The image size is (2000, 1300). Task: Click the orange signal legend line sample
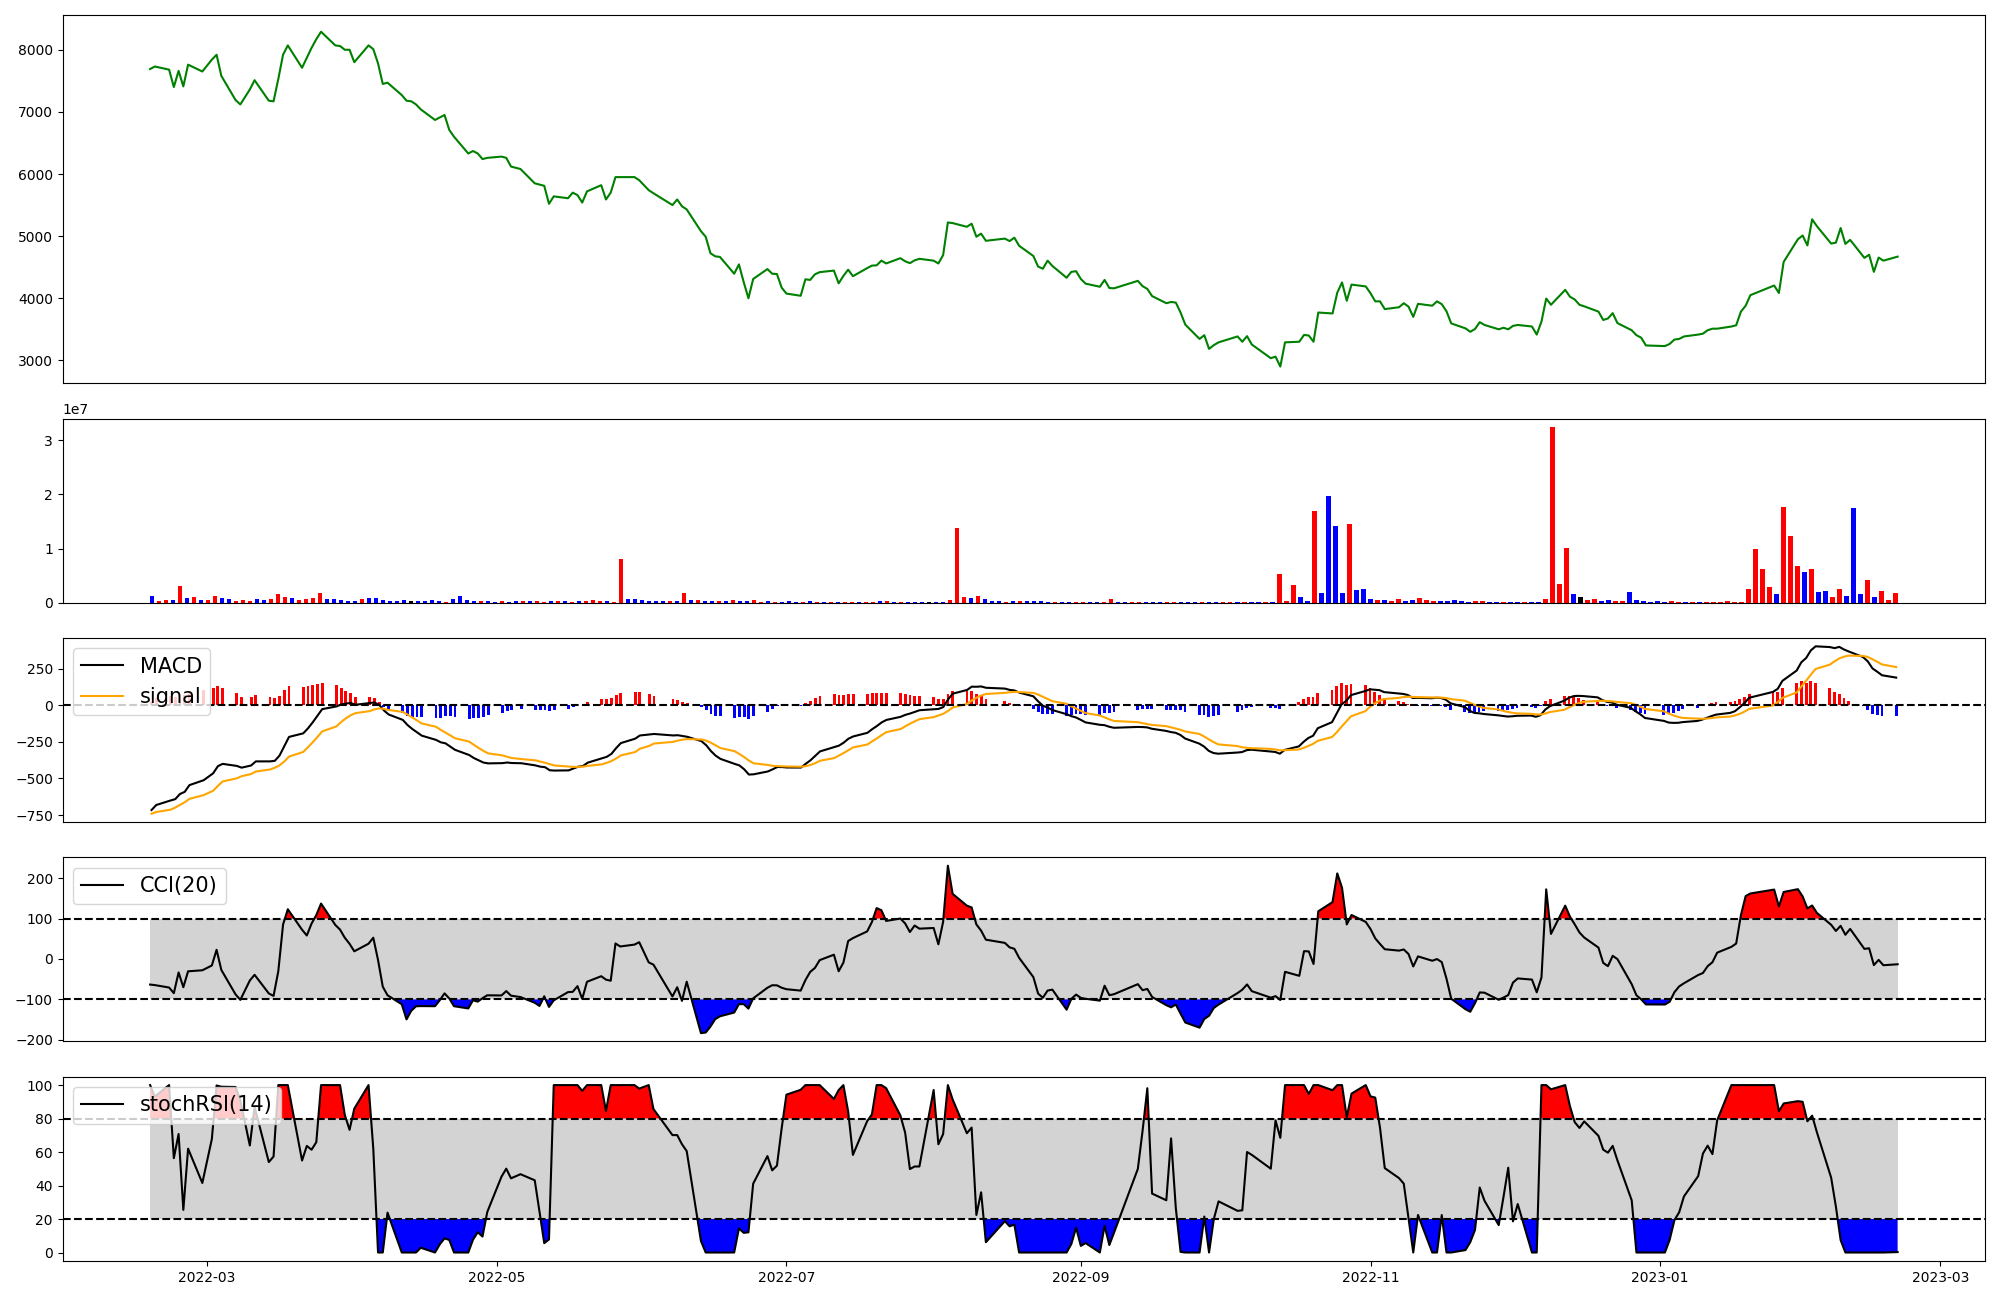tap(104, 696)
